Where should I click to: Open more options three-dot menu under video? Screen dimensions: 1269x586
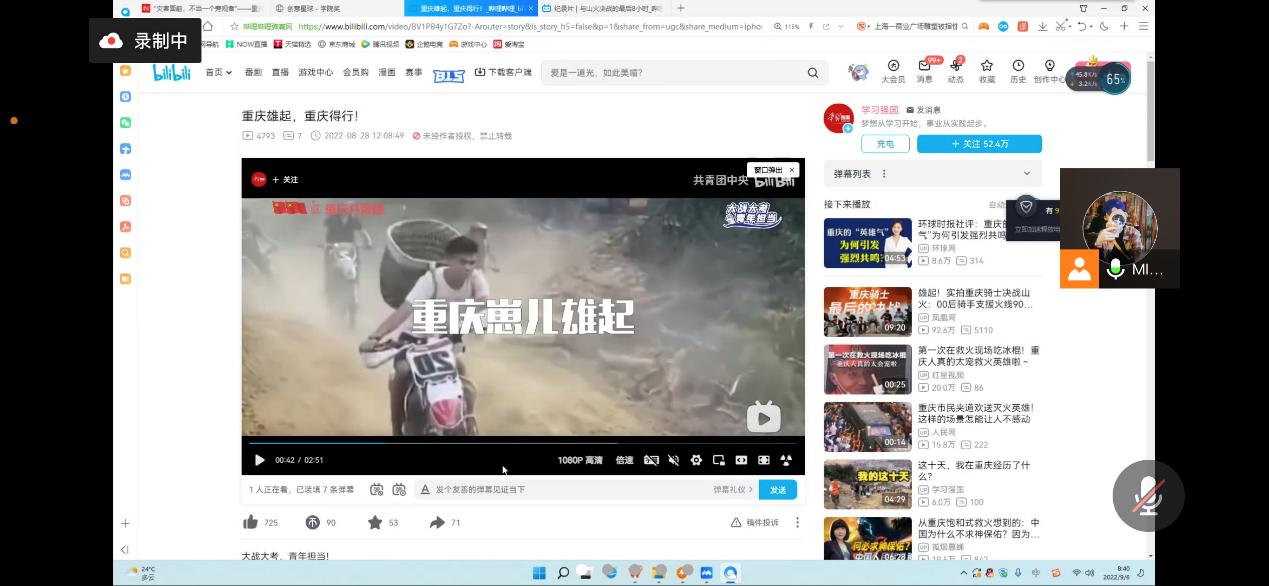(x=797, y=522)
